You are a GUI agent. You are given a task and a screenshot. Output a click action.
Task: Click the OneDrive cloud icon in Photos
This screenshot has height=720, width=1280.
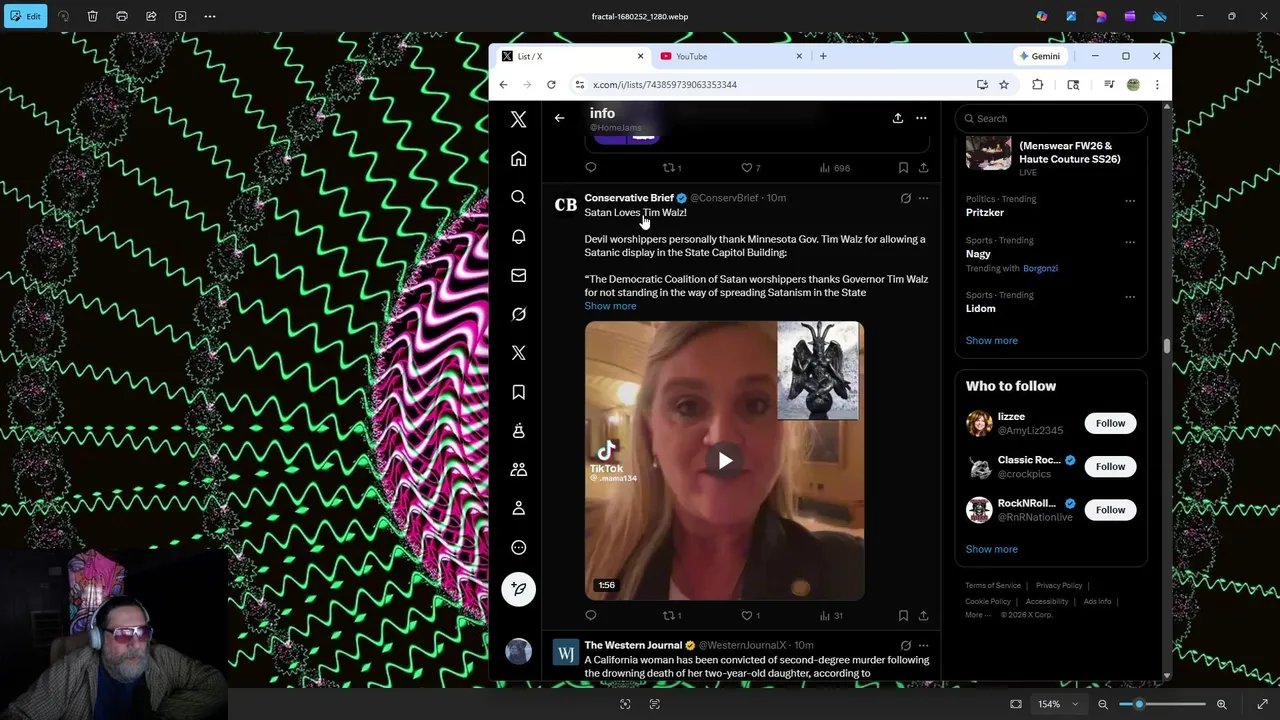pos(1160,16)
